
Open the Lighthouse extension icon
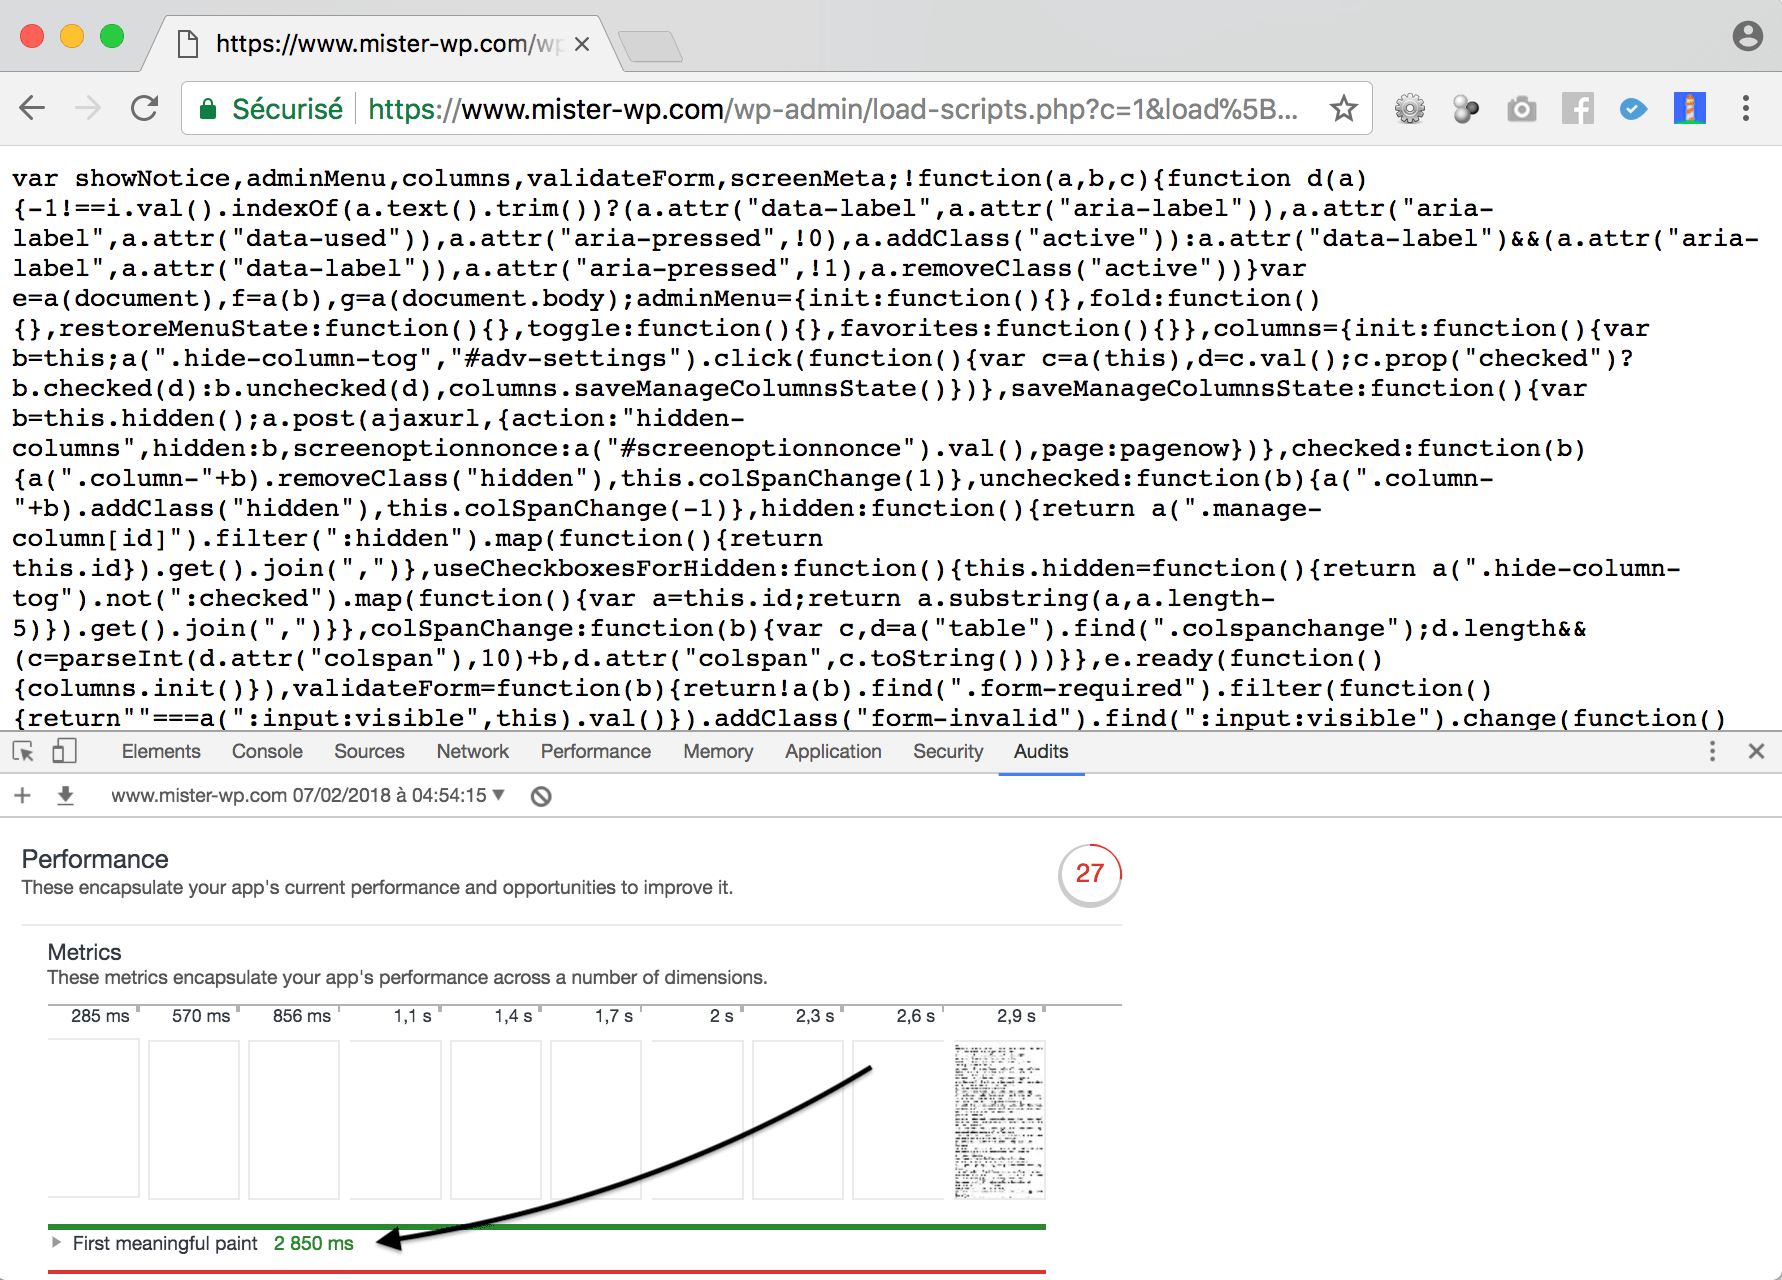pyautogui.click(x=1689, y=108)
